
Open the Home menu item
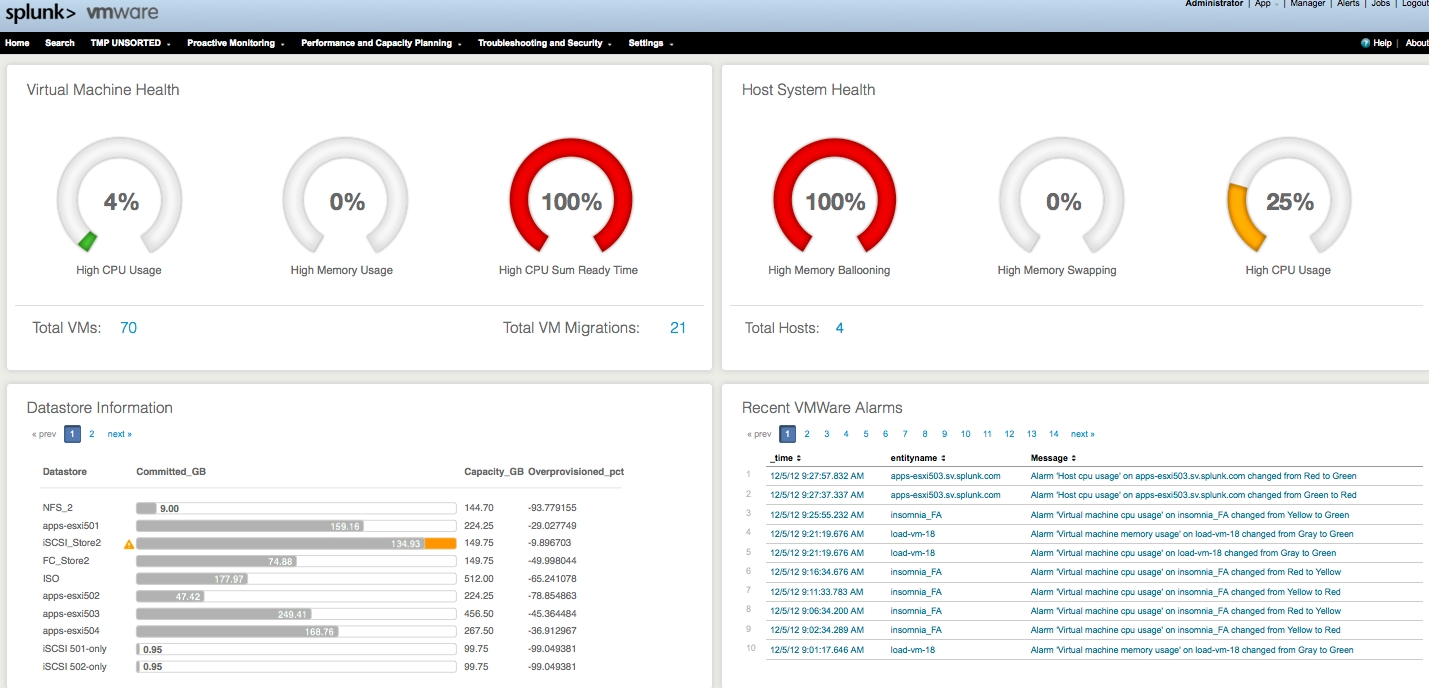click(x=17, y=43)
